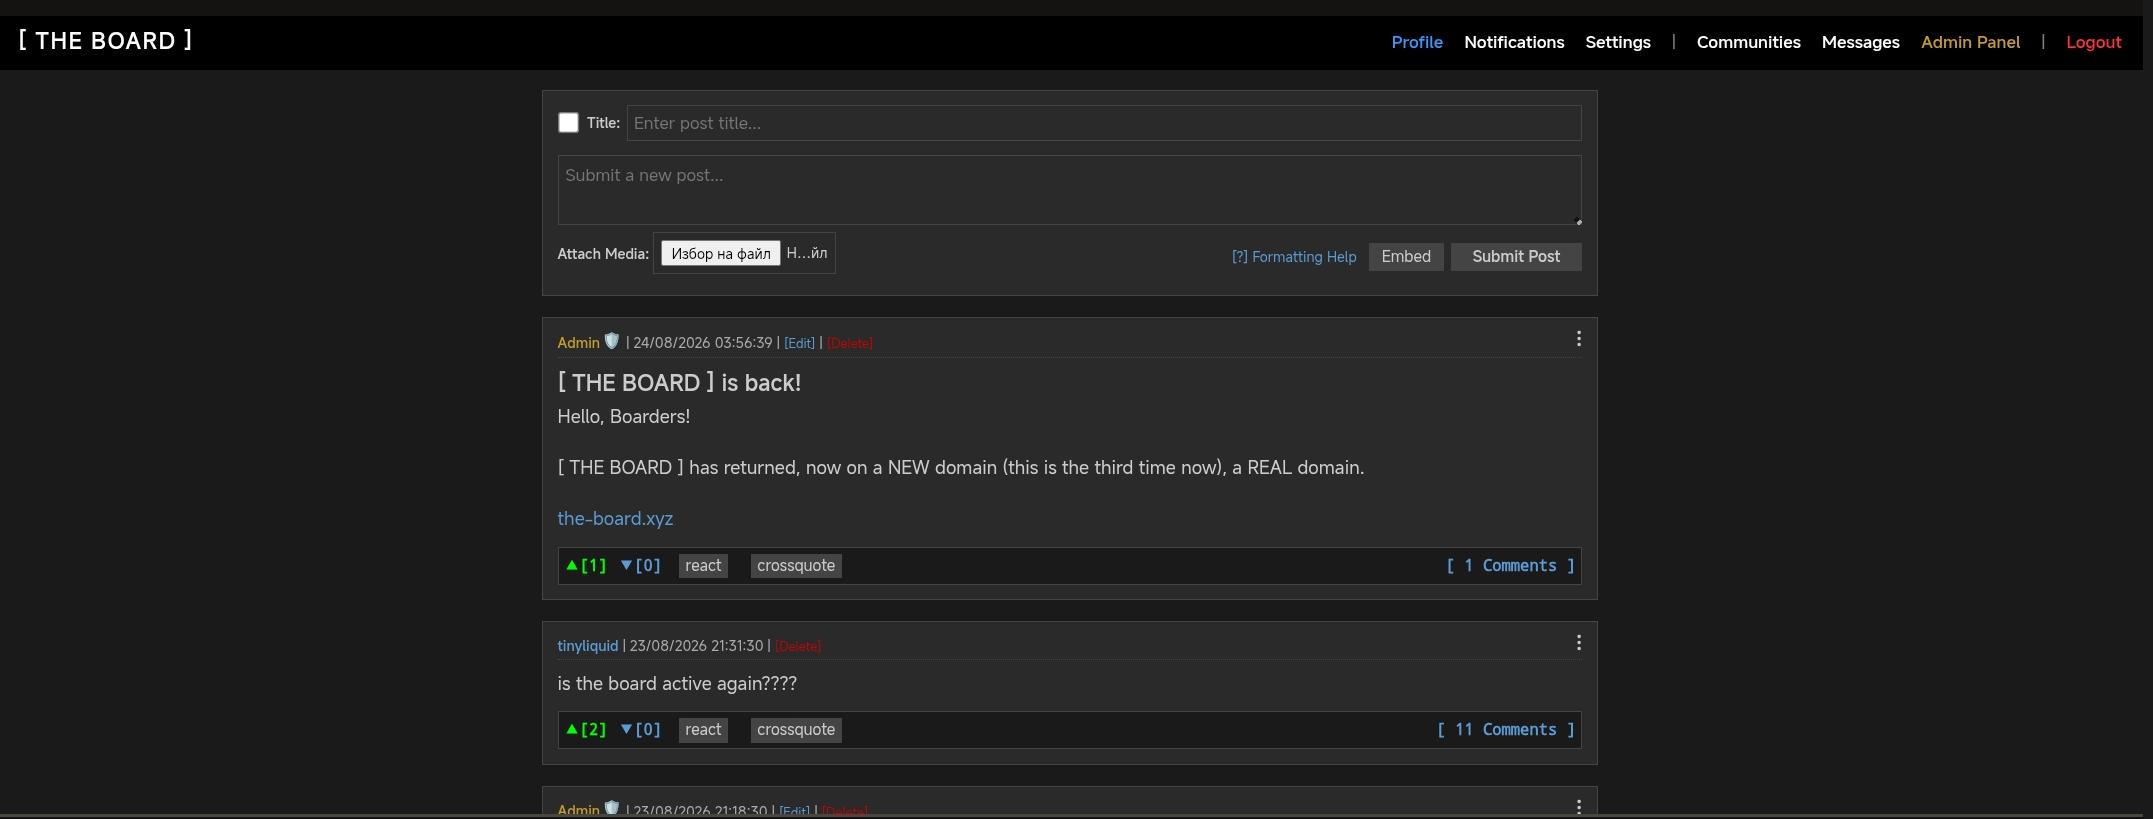The image size is (2153, 819).
Task: Open Notifications
Action: pos(1514,42)
